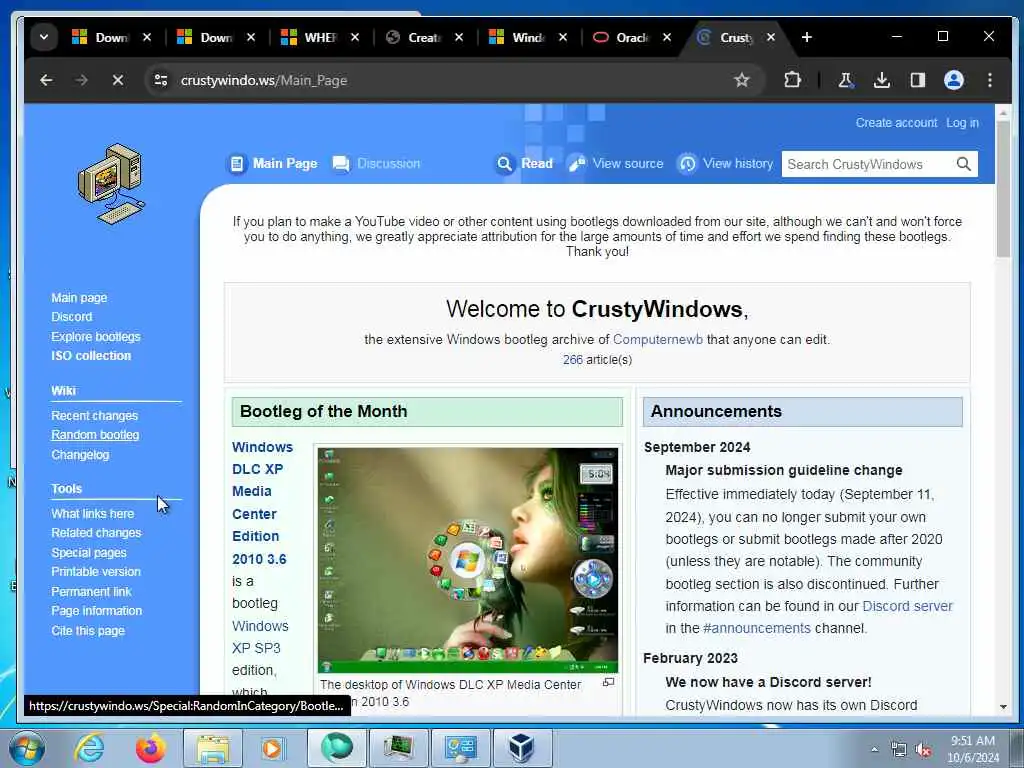
Task: Follow the Discord server link in announcements
Action: [x=907, y=606]
